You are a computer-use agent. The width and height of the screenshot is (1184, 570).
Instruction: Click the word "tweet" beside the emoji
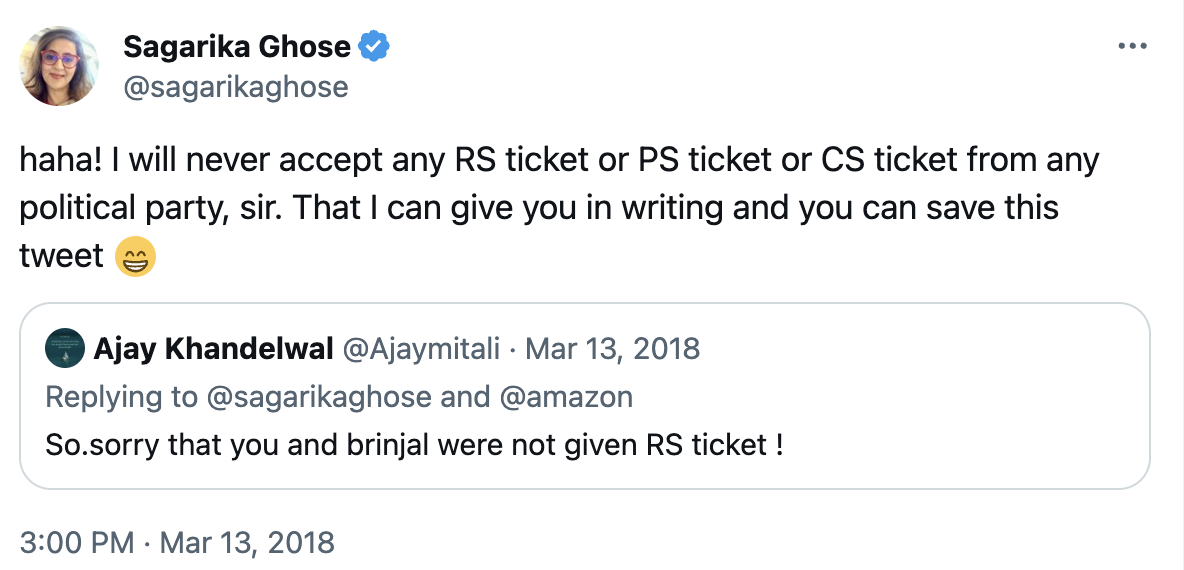[x=62, y=256]
